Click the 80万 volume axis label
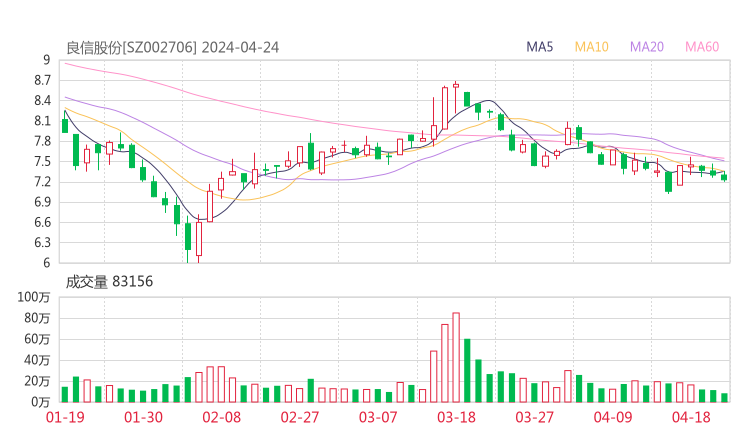This screenshot has width=740, height=440. 37,318
